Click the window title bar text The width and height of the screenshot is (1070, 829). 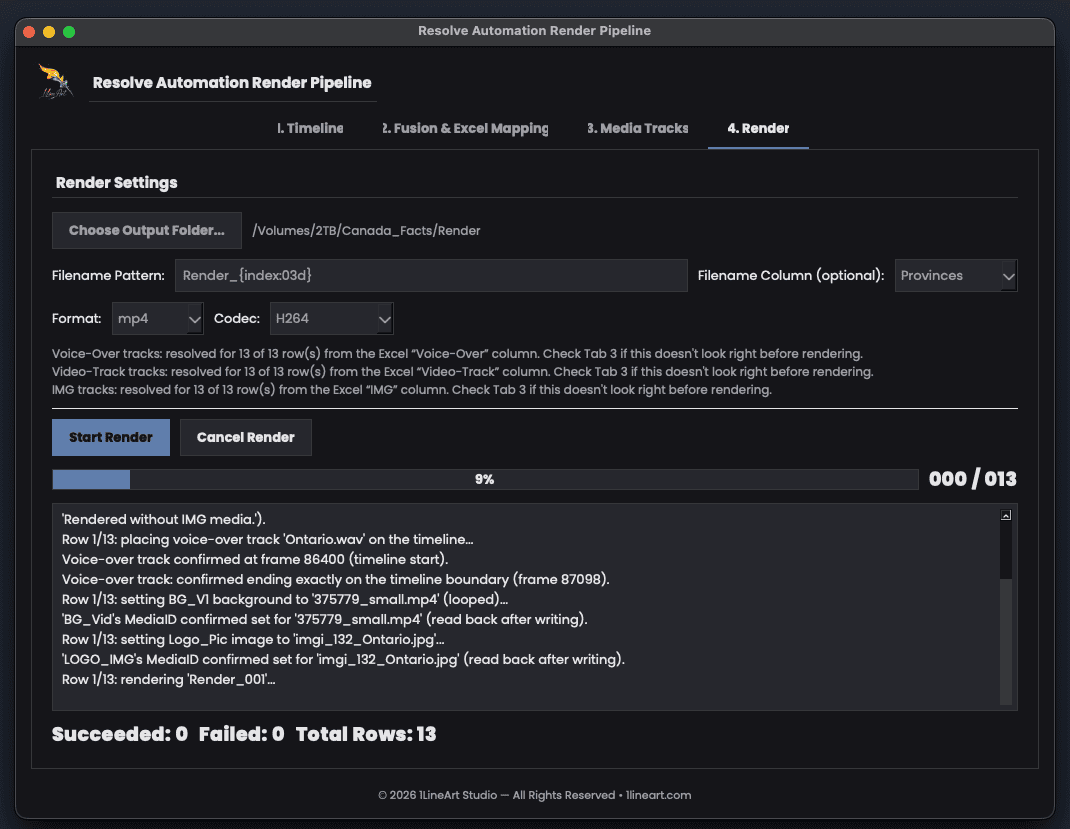534,31
